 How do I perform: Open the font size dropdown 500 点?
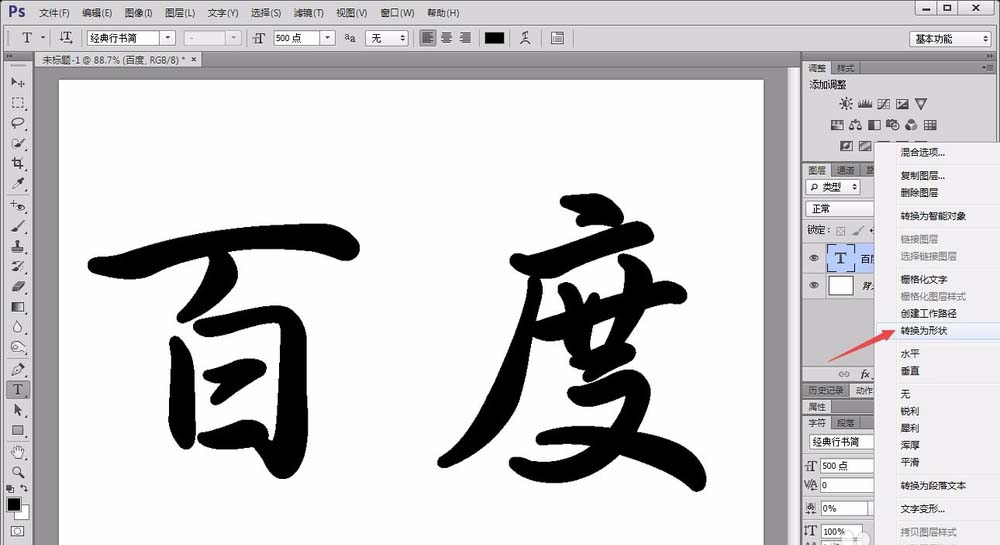point(328,38)
